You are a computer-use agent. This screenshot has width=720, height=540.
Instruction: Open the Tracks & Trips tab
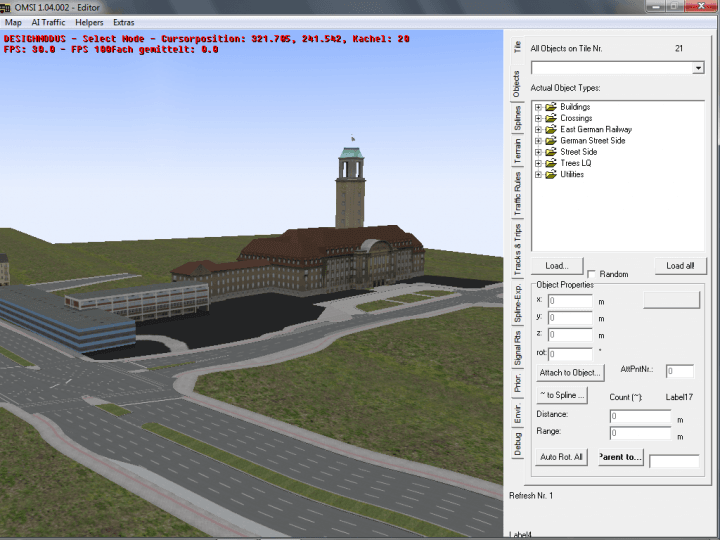click(x=517, y=251)
